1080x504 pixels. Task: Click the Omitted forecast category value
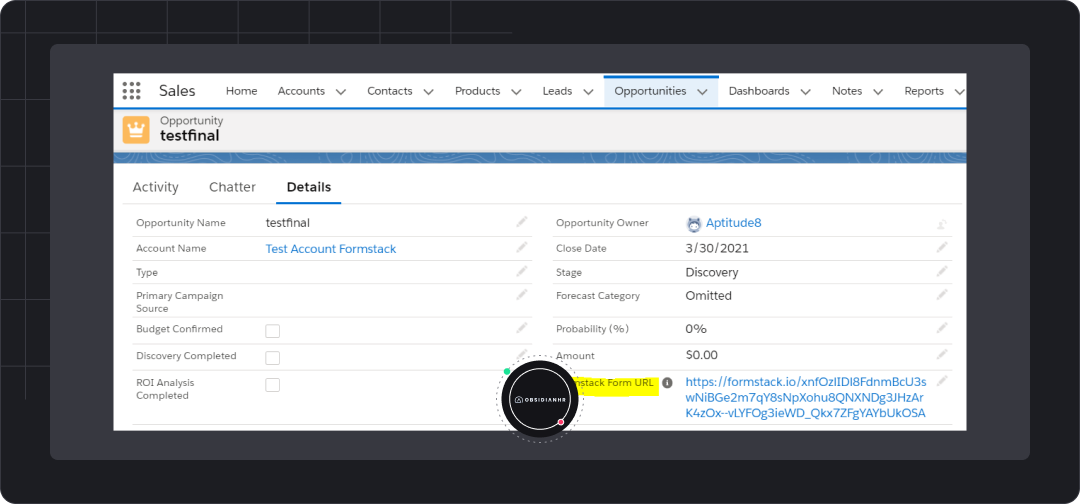click(708, 296)
